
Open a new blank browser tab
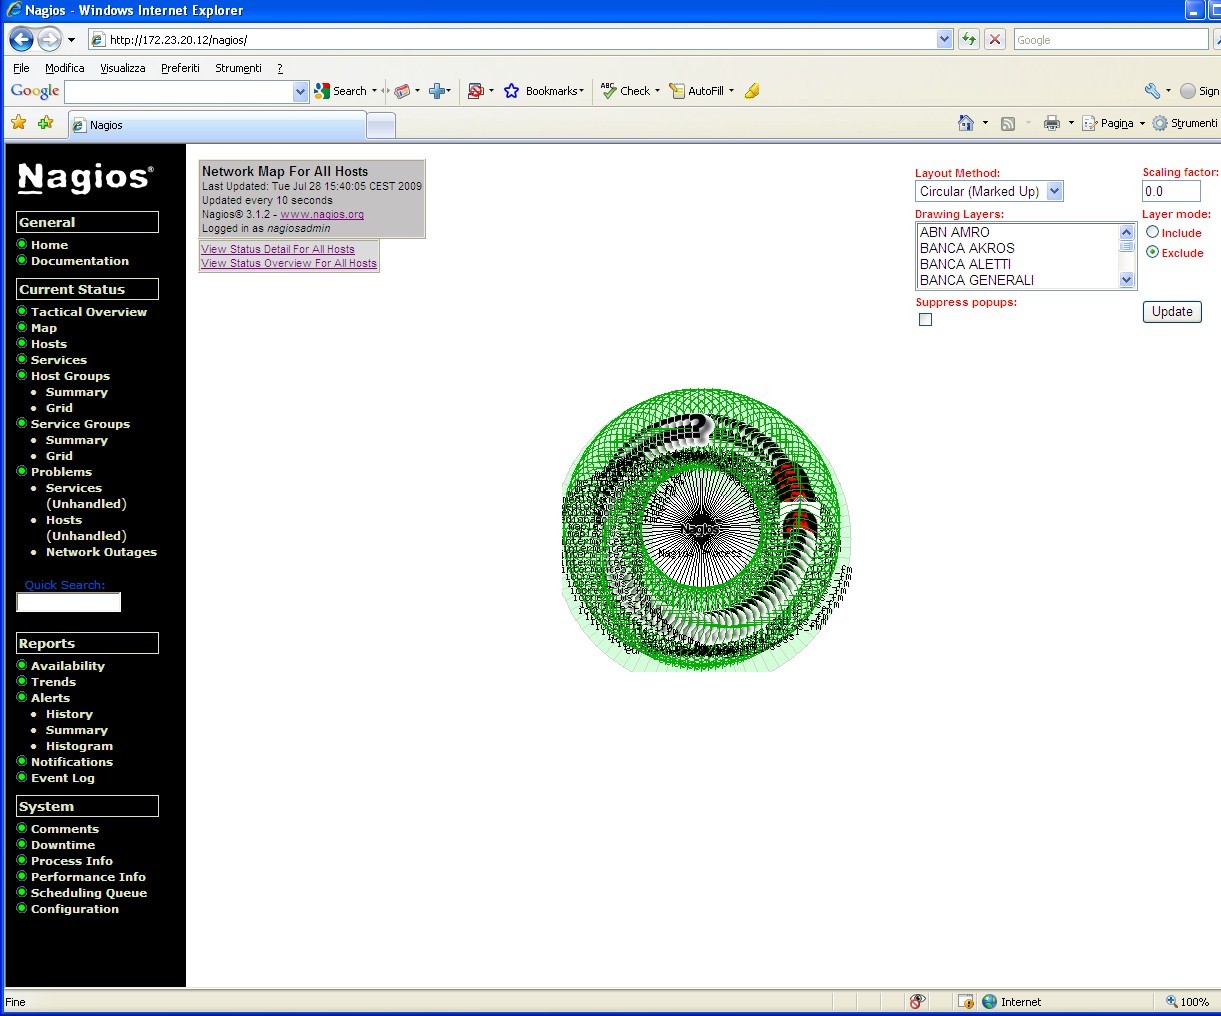[x=381, y=125]
